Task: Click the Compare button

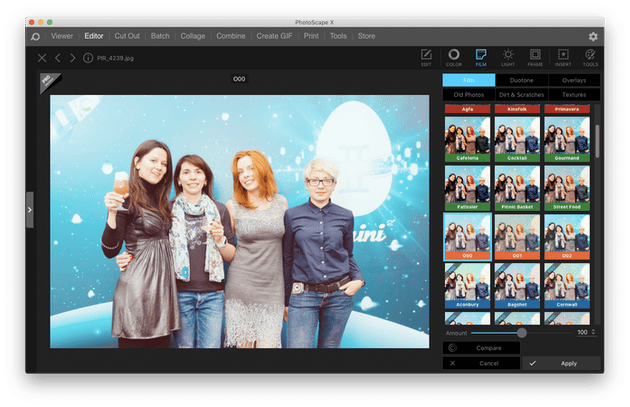Action: click(481, 348)
